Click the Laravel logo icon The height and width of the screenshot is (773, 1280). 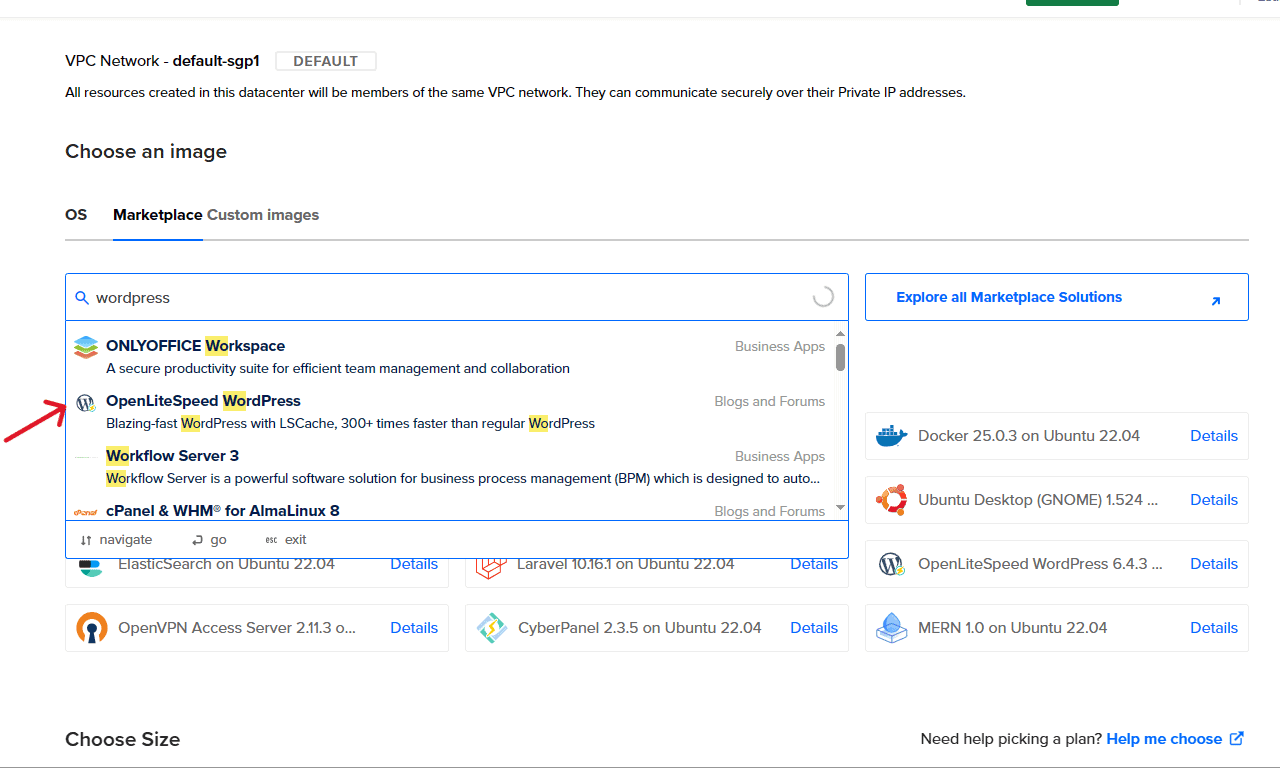[491, 566]
